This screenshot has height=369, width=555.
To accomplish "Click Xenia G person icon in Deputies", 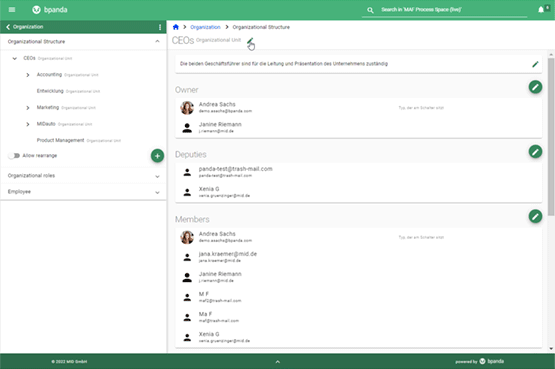I will tap(187, 192).
